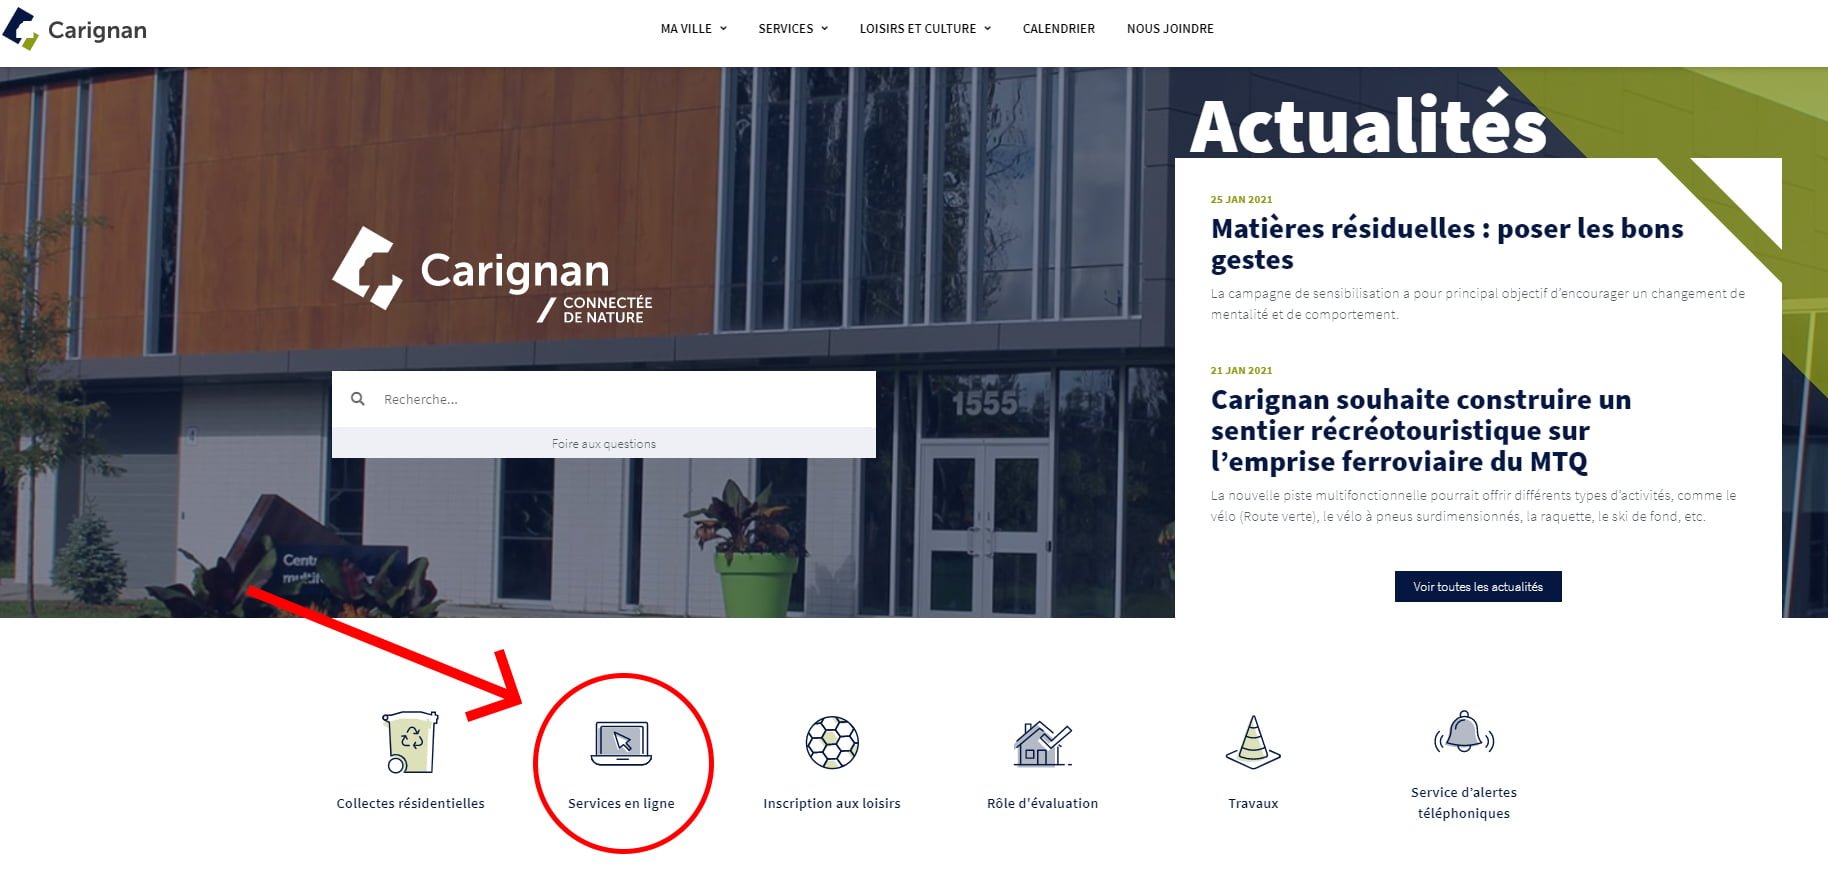Open the NOUS JOINDRE menu item
The width and height of the screenshot is (1828, 874).
click(x=1170, y=29)
